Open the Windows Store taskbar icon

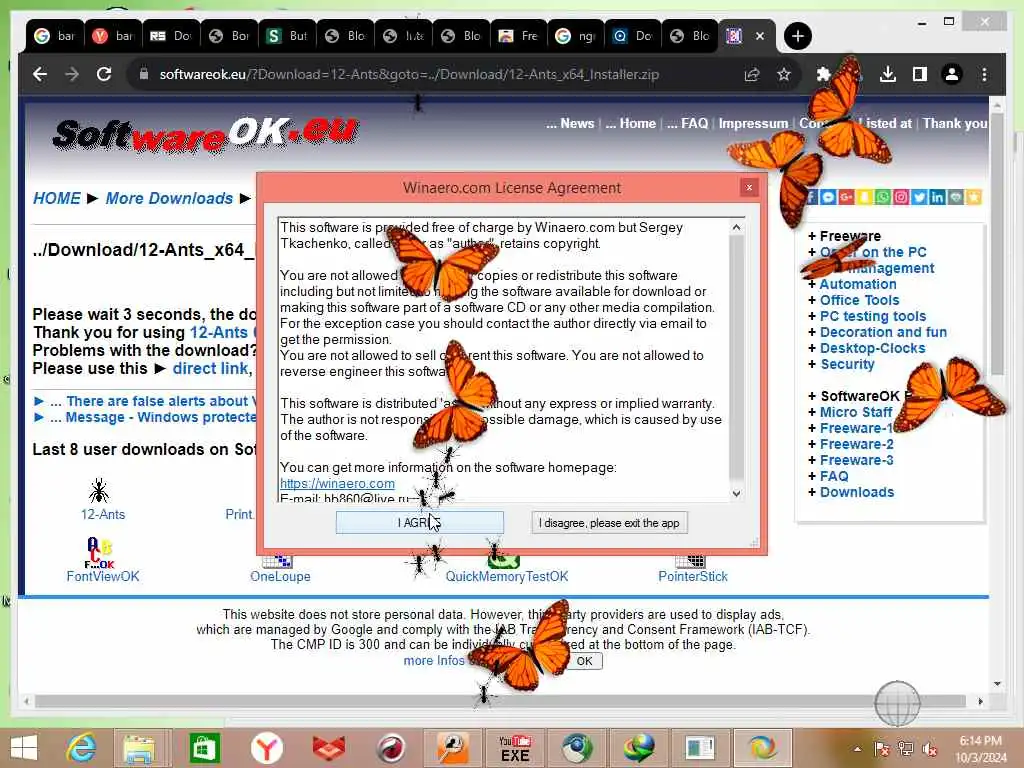pyautogui.click(x=204, y=748)
